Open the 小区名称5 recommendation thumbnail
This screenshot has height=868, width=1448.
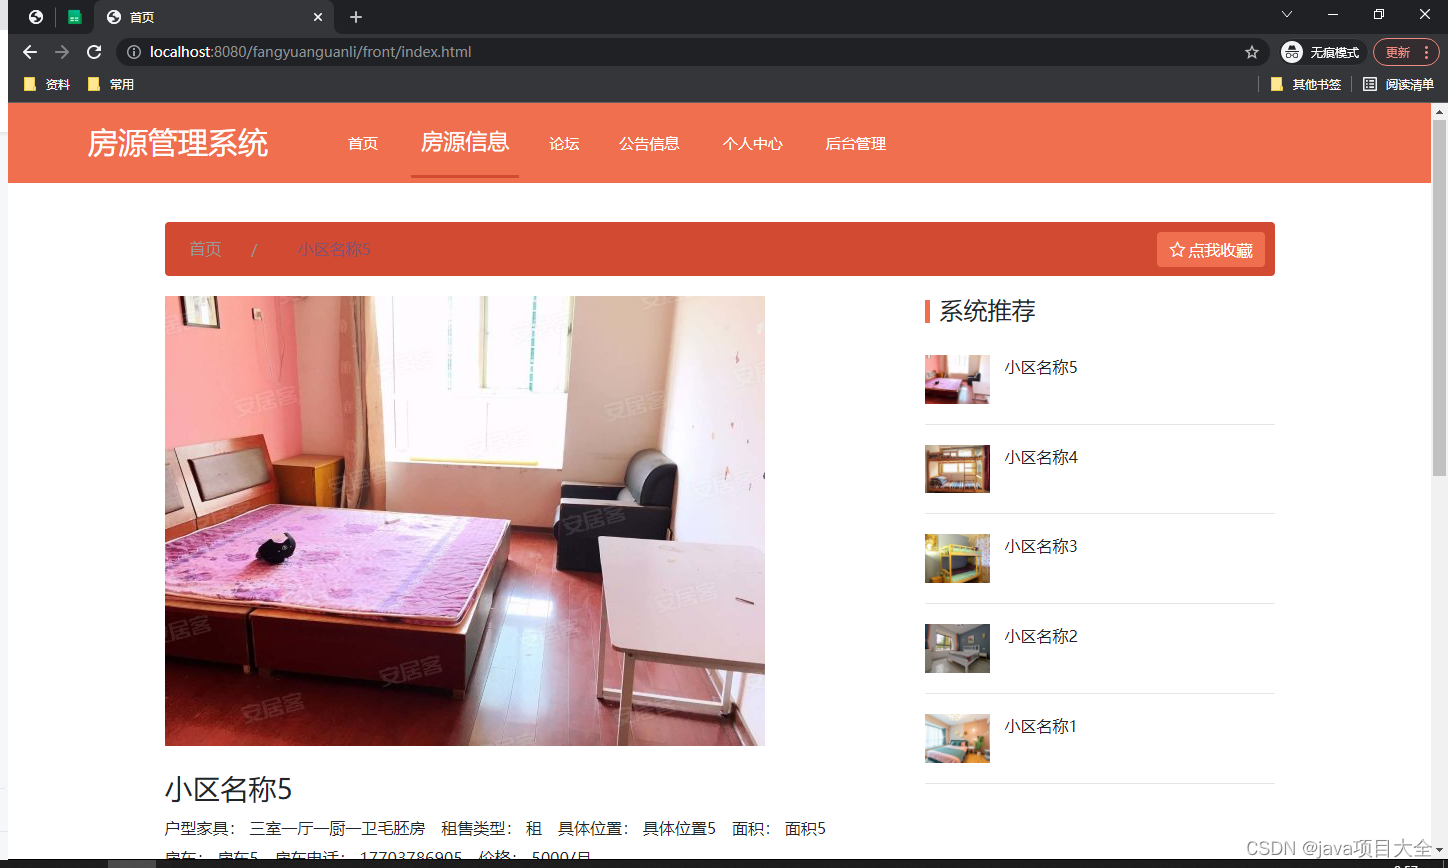[x=957, y=379]
